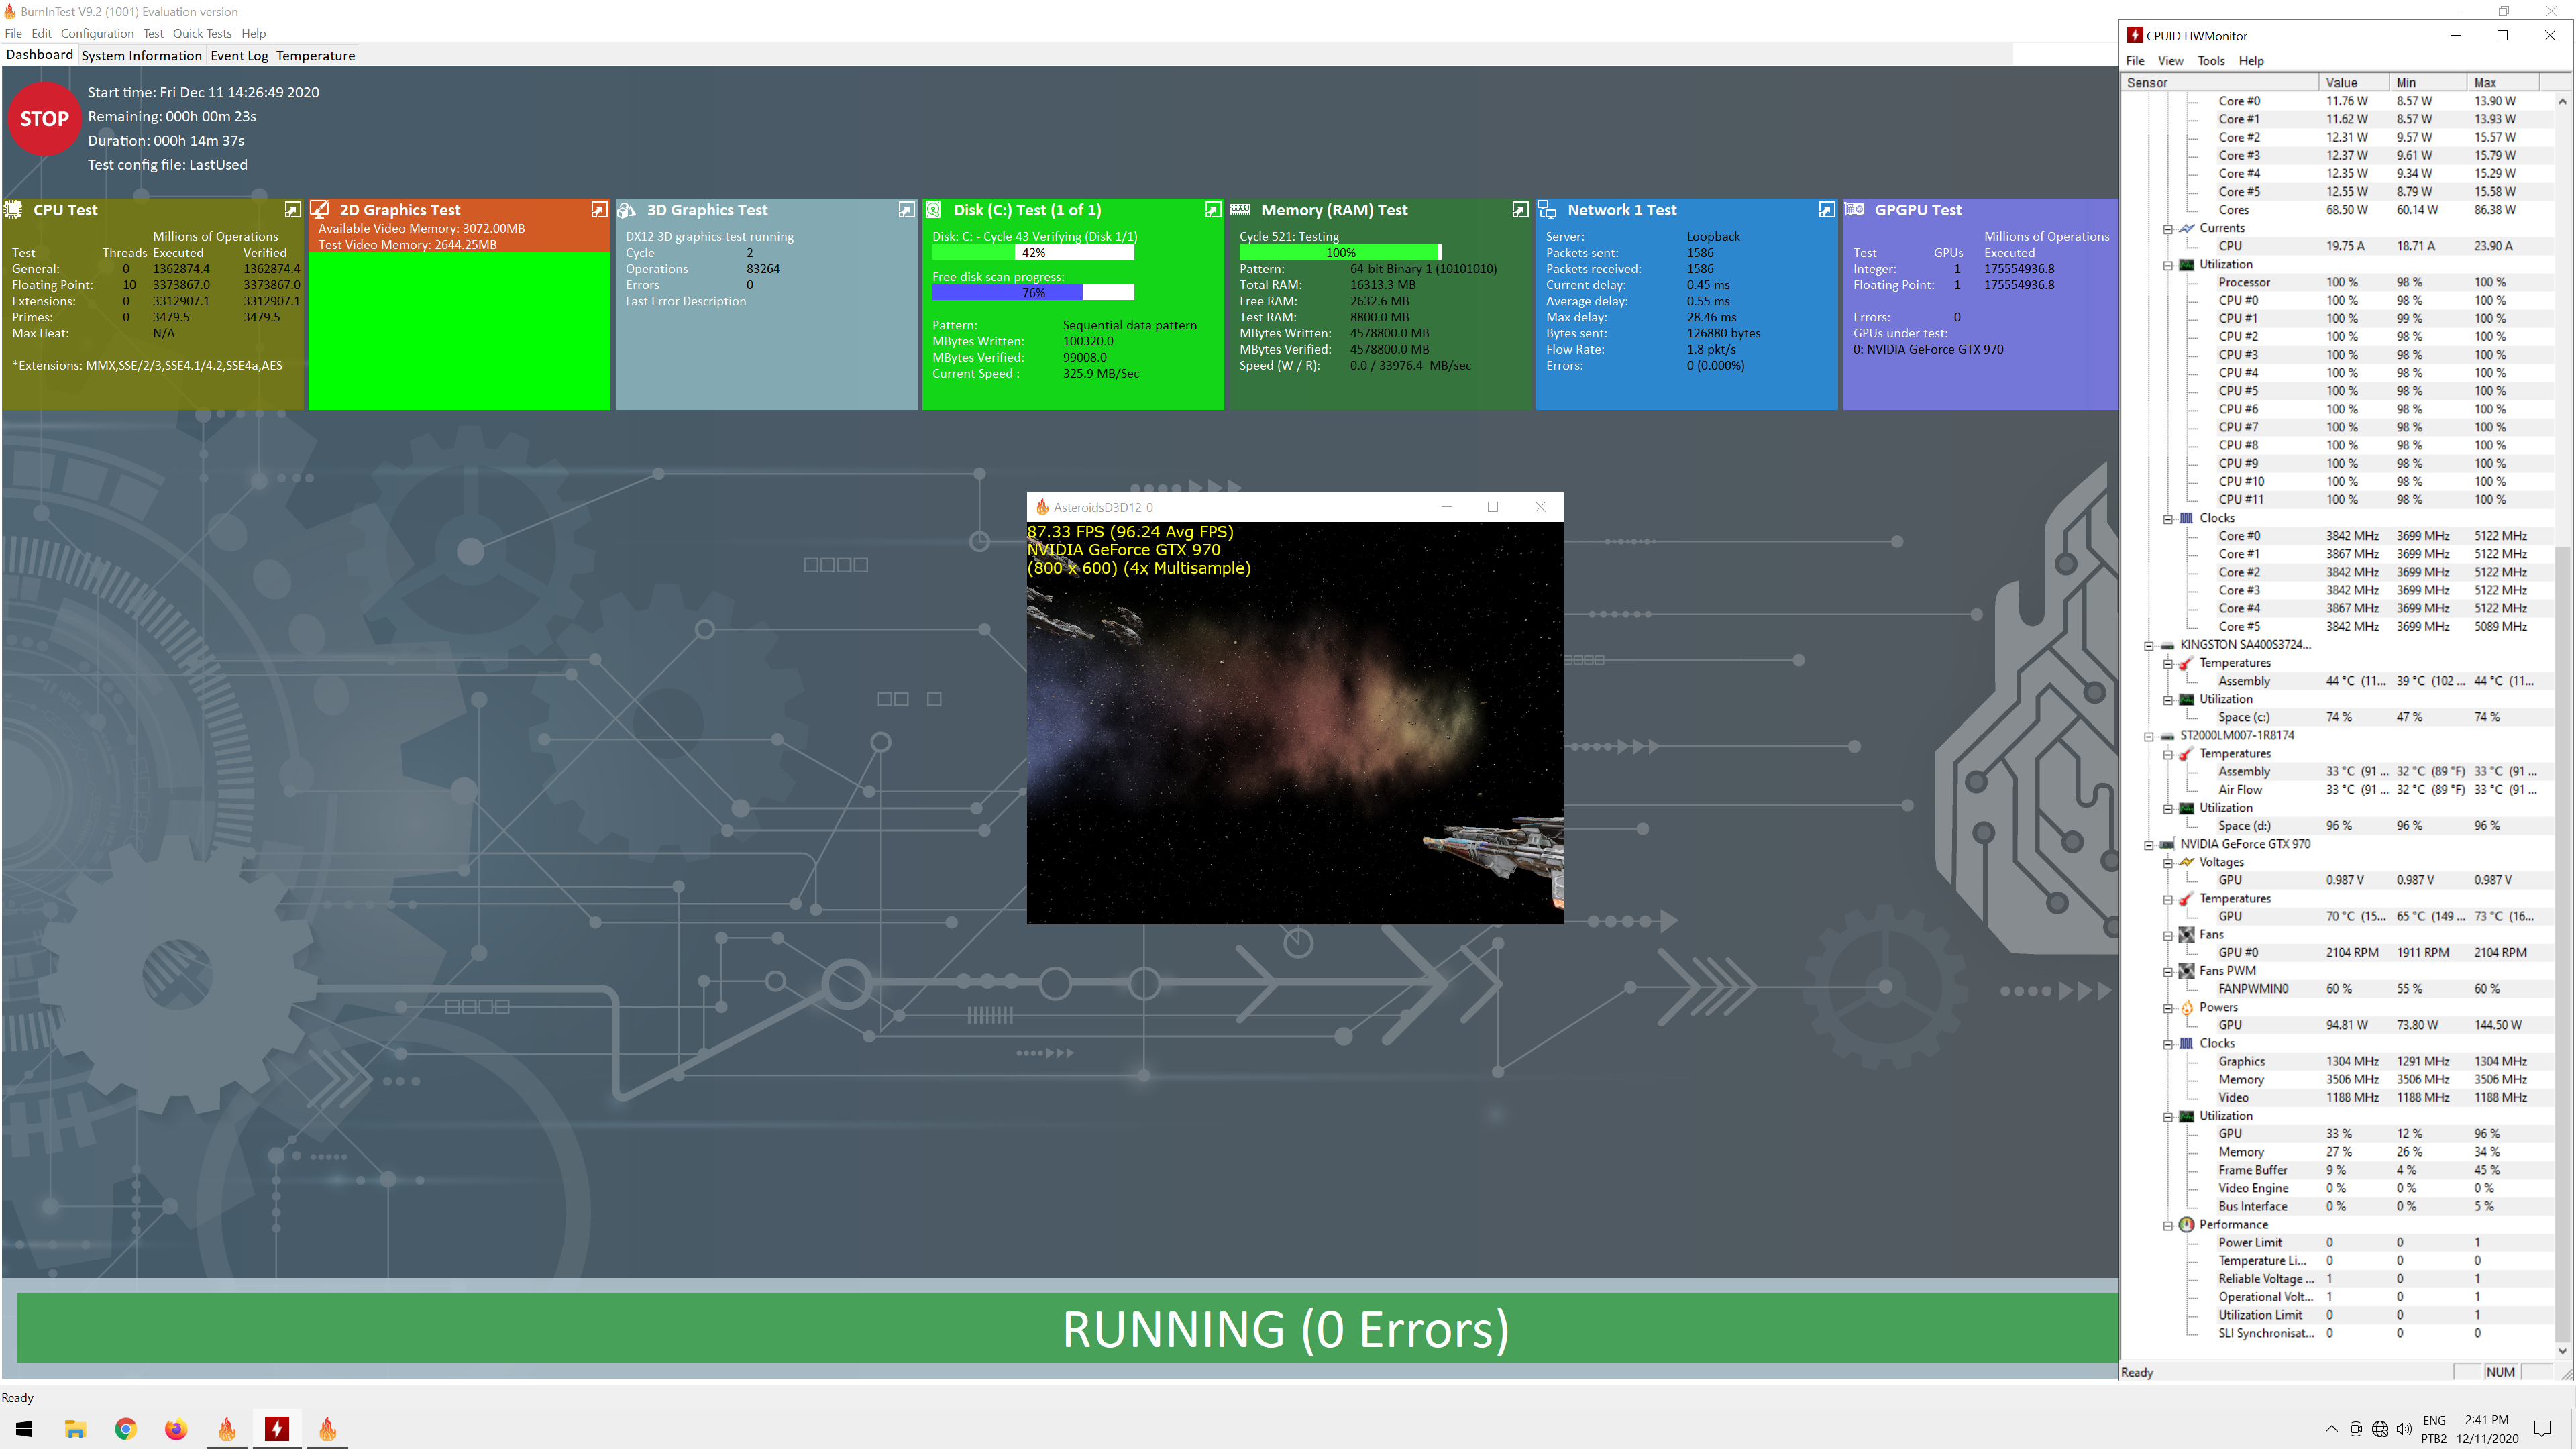Switch to HWMonitor via its taskbar icon
This screenshot has height=1449, width=2576.
pos(277,1429)
